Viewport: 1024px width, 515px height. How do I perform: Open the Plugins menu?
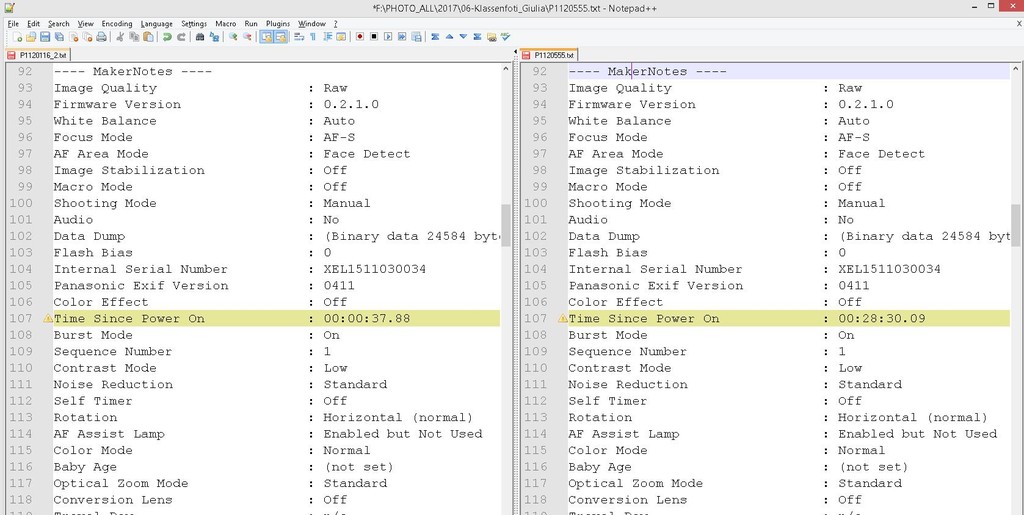click(x=278, y=23)
